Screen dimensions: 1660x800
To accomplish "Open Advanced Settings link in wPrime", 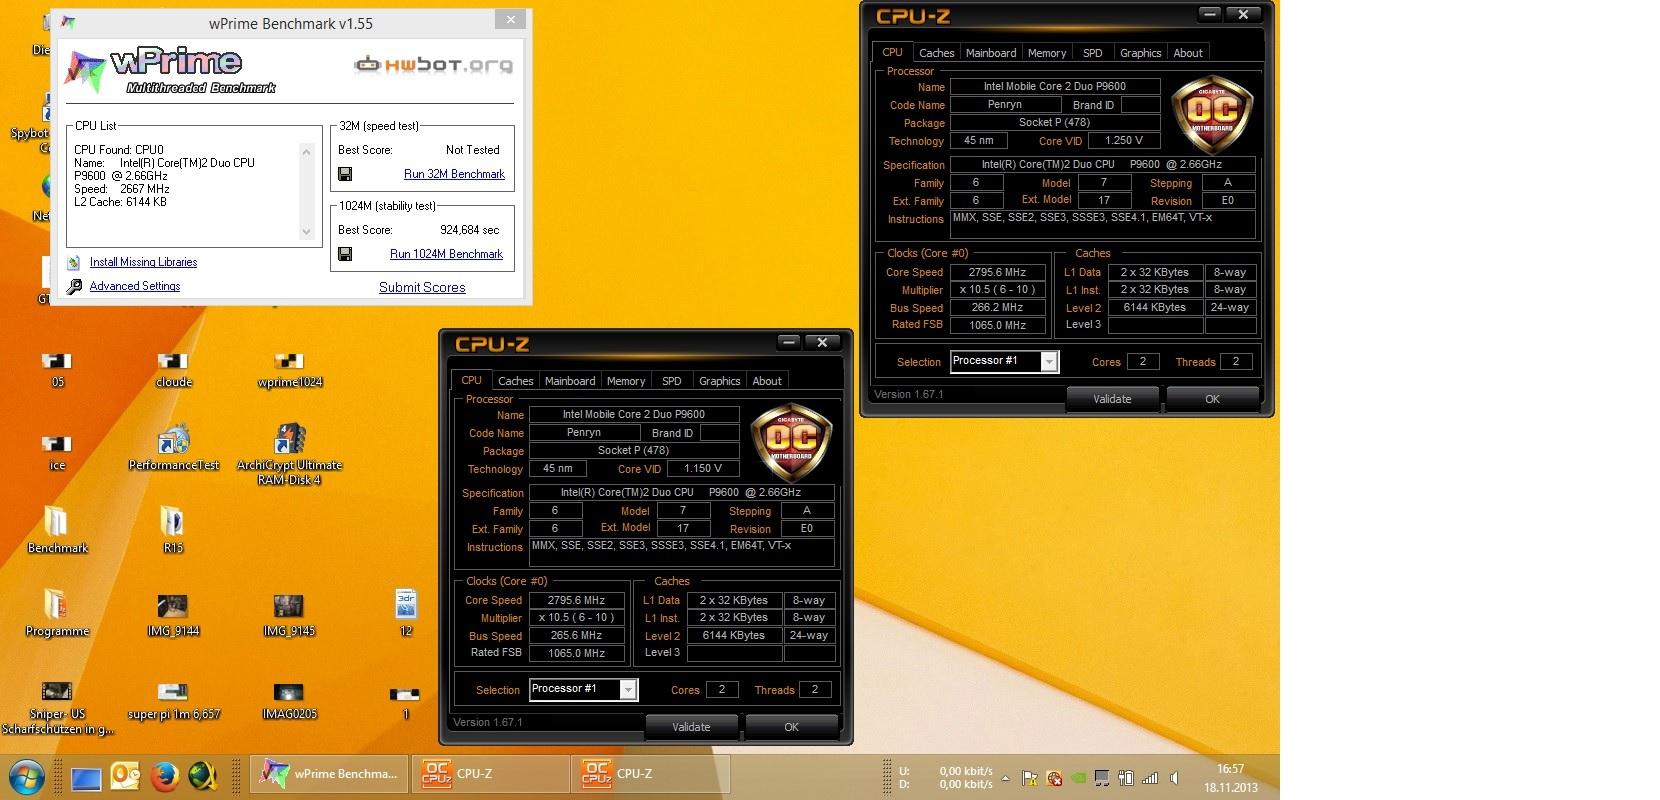I will (135, 286).
